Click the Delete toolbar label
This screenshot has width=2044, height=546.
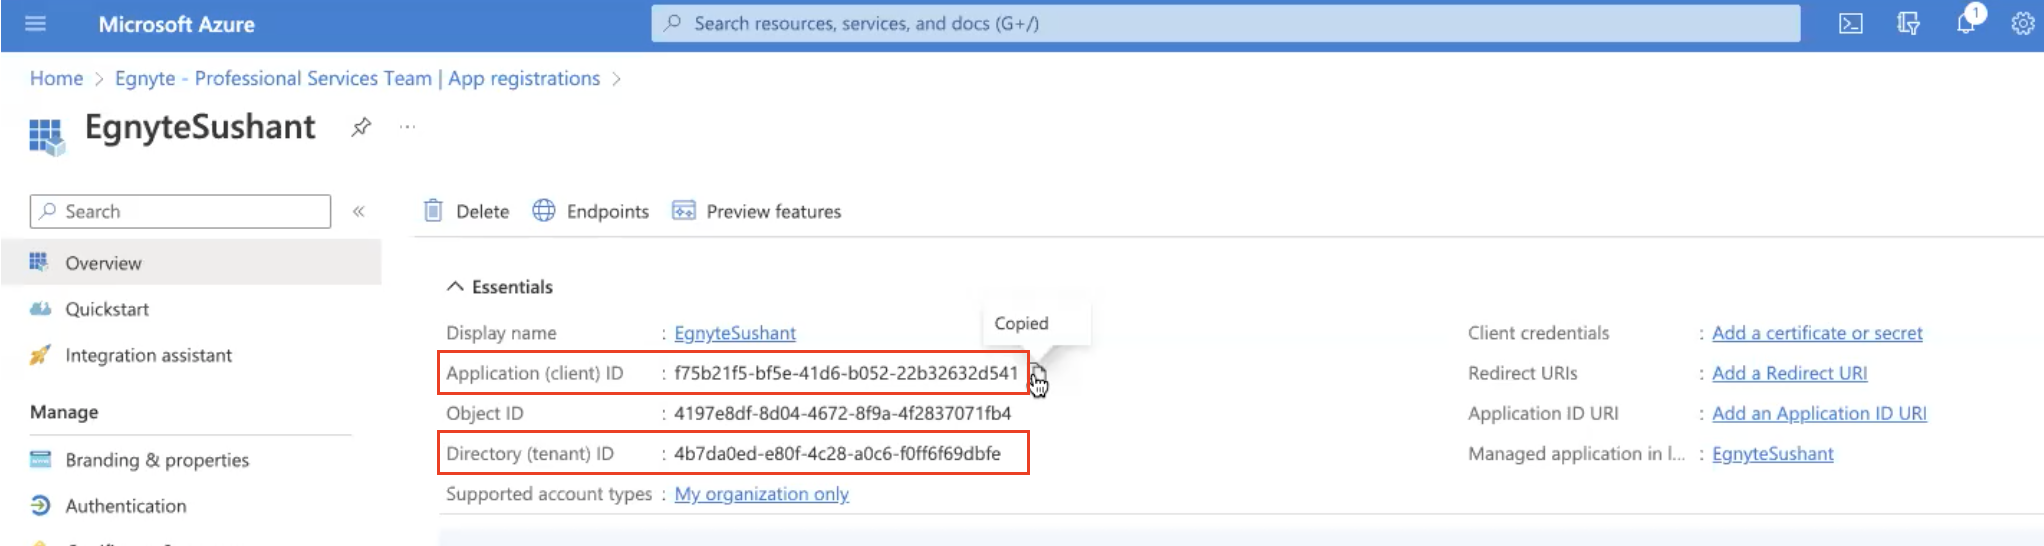(x=483, y=212)
